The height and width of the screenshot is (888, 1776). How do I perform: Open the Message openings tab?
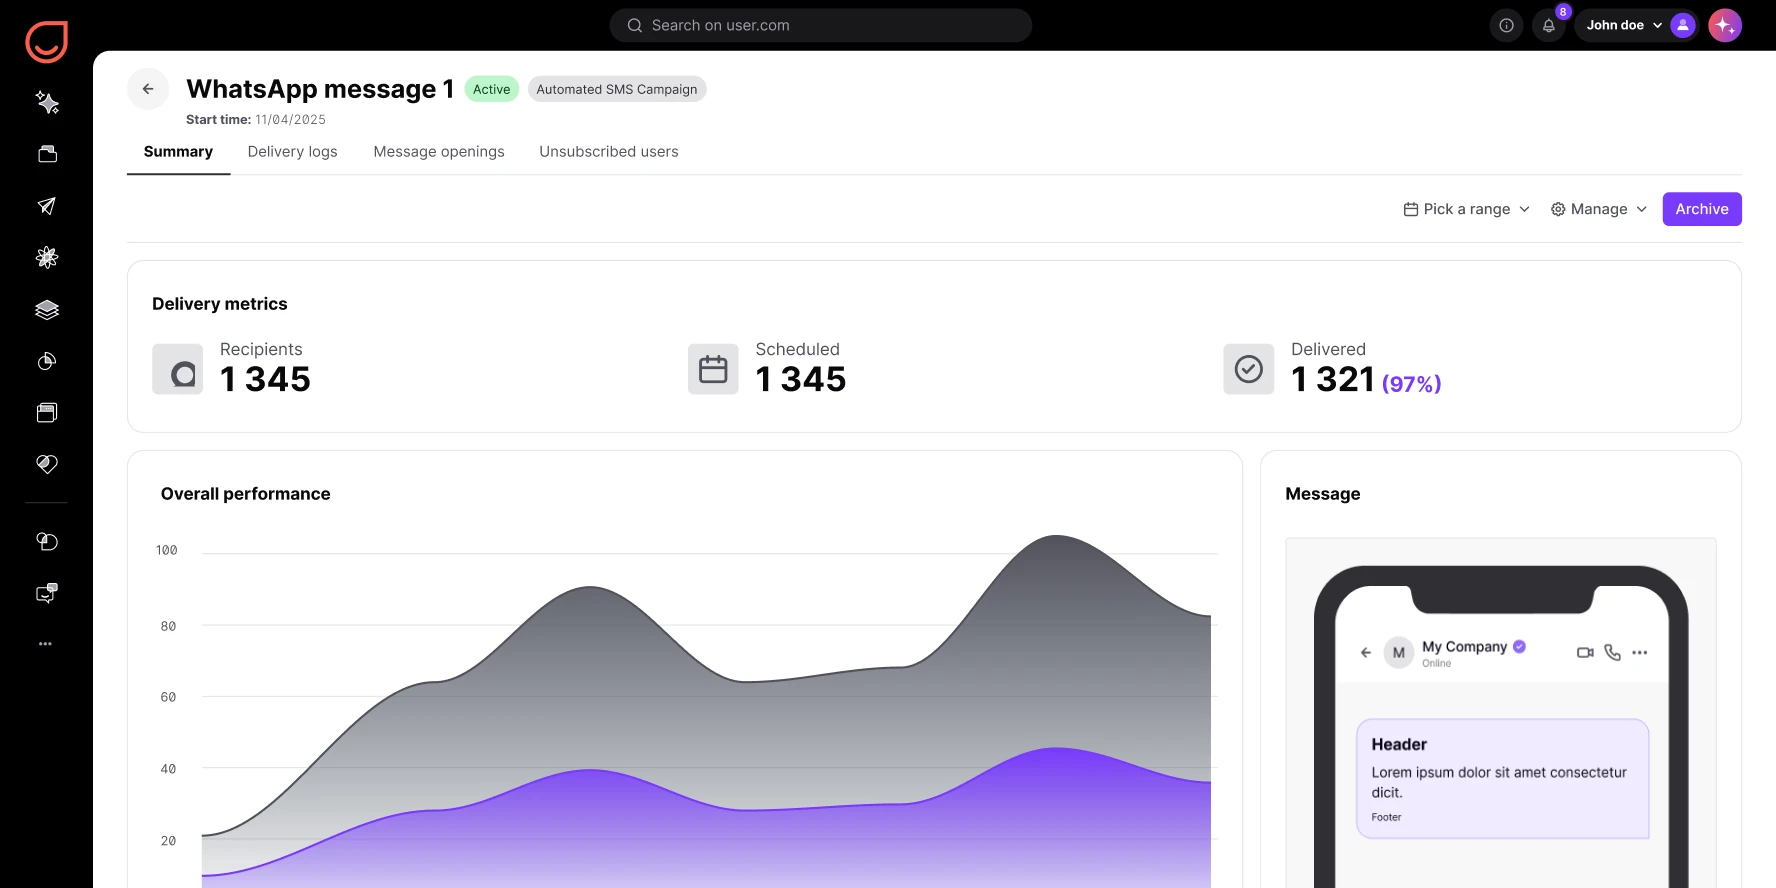439,151
